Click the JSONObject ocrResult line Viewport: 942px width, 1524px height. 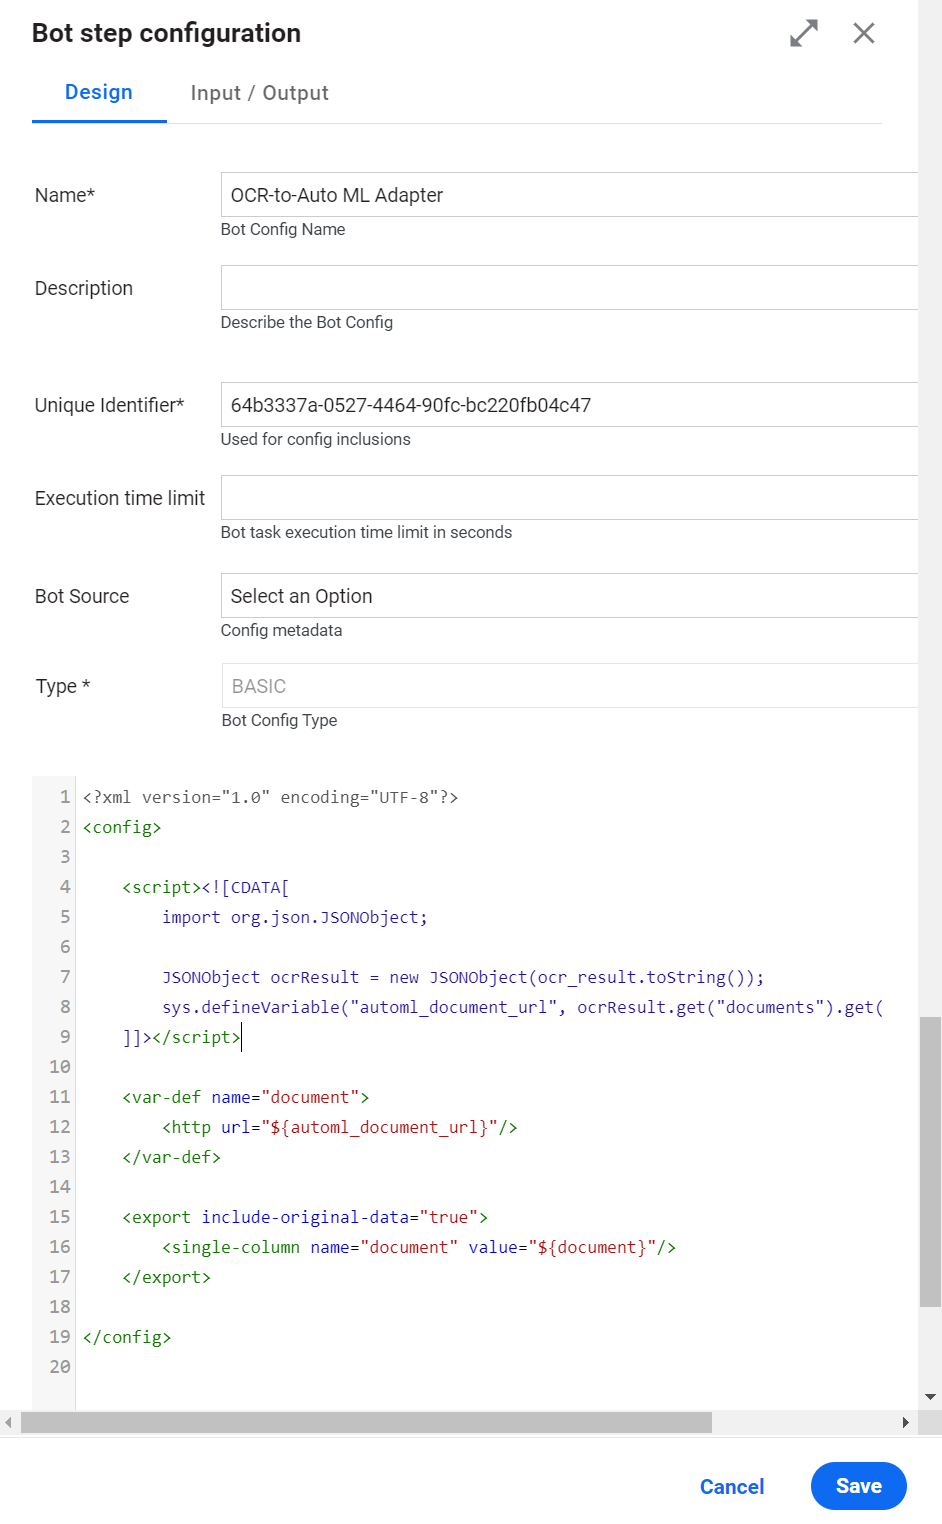click(463, 977)
